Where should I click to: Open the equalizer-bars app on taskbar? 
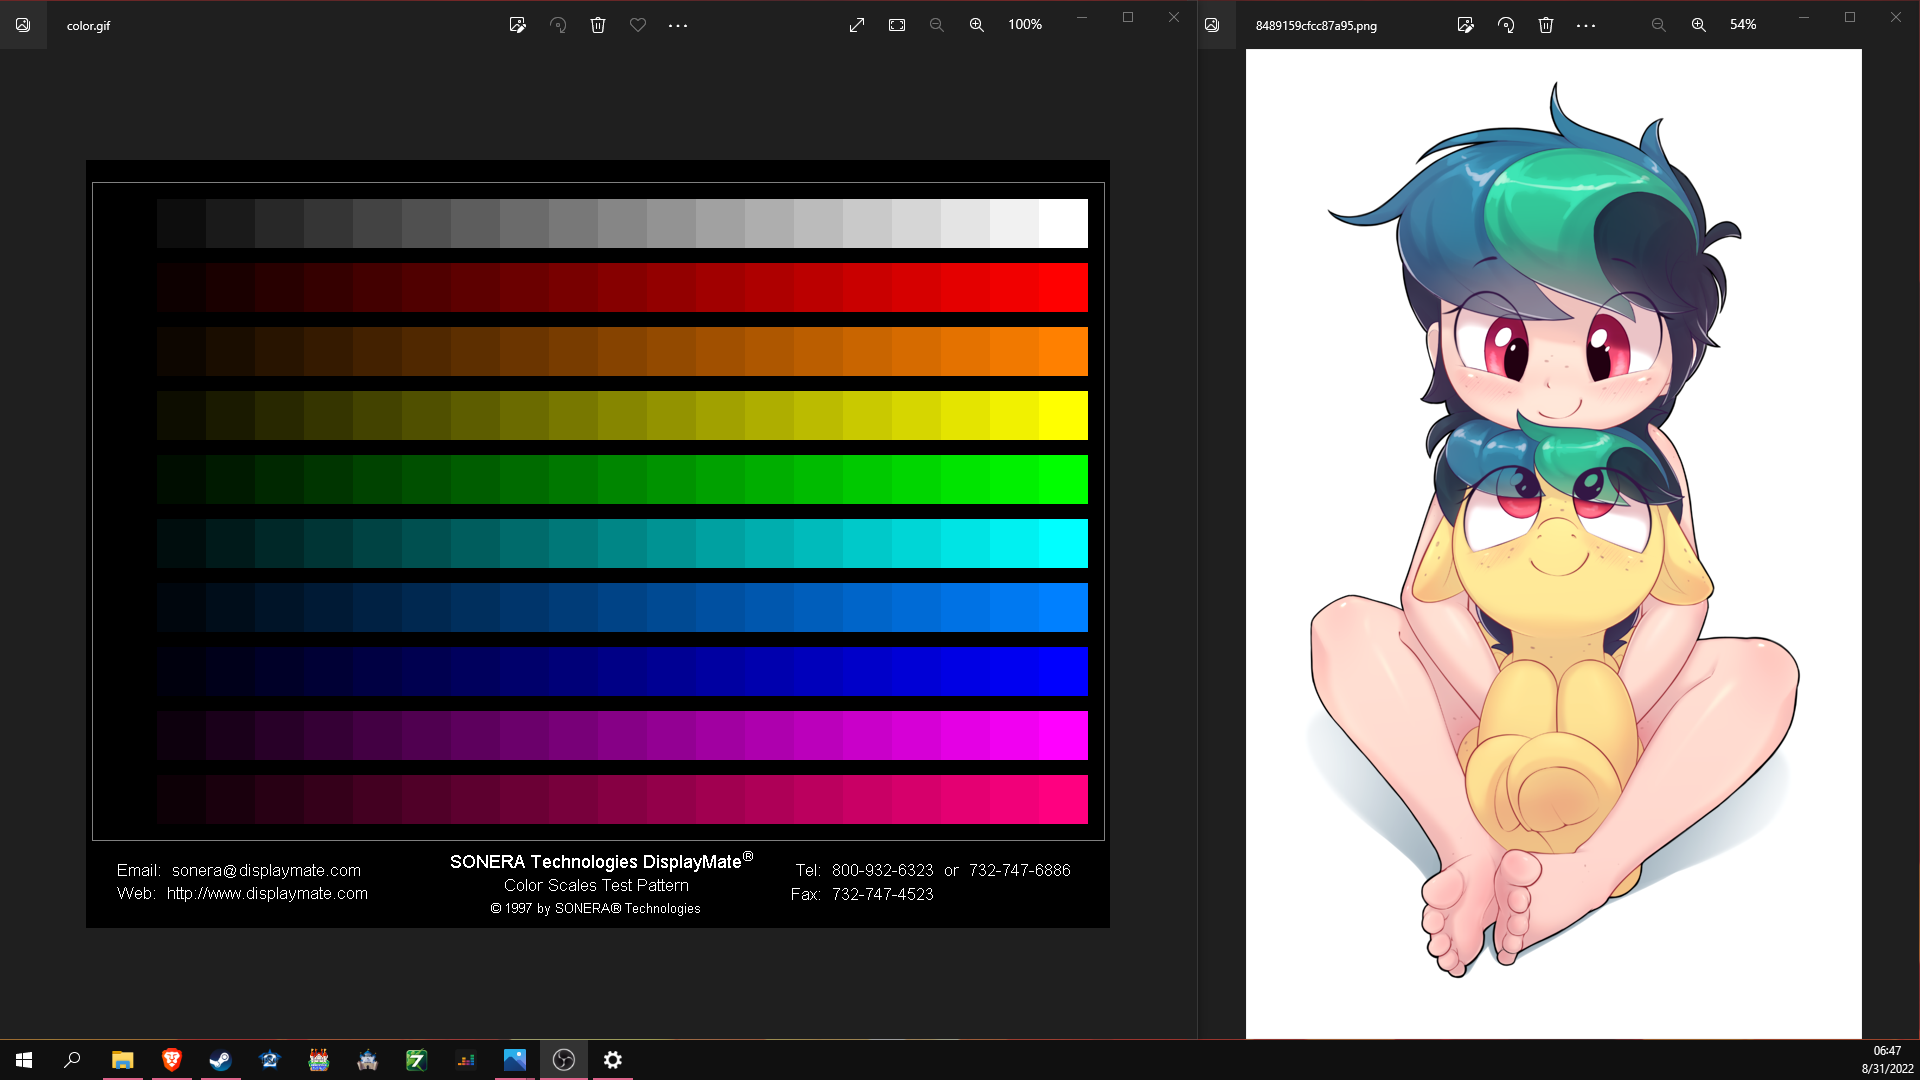[466, 1060]
